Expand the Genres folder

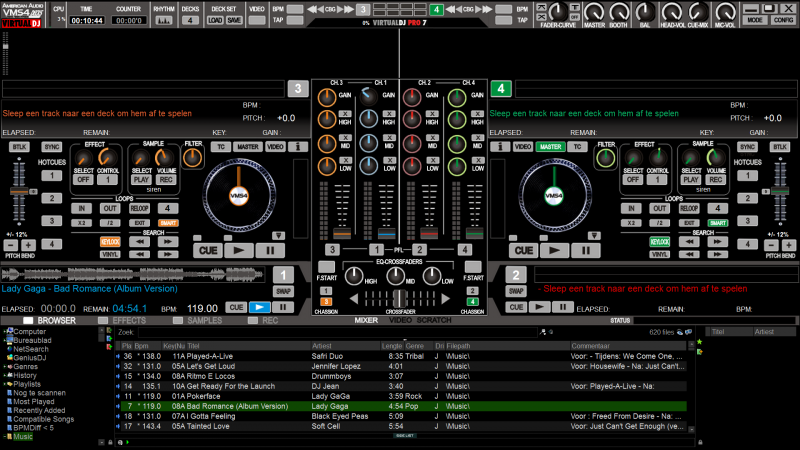point(5,366)
